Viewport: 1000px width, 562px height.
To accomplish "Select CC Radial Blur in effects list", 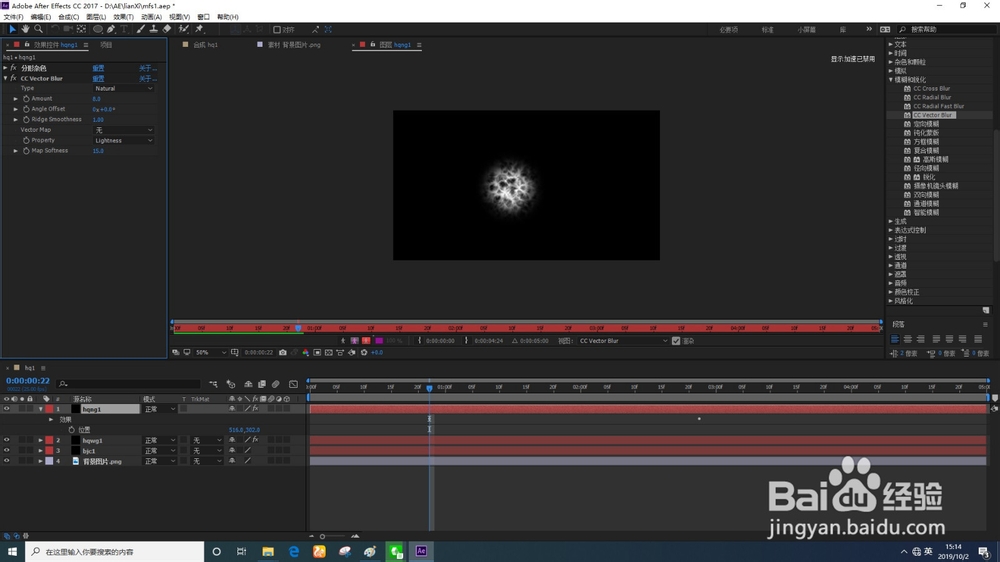I will tap(932, 97).
